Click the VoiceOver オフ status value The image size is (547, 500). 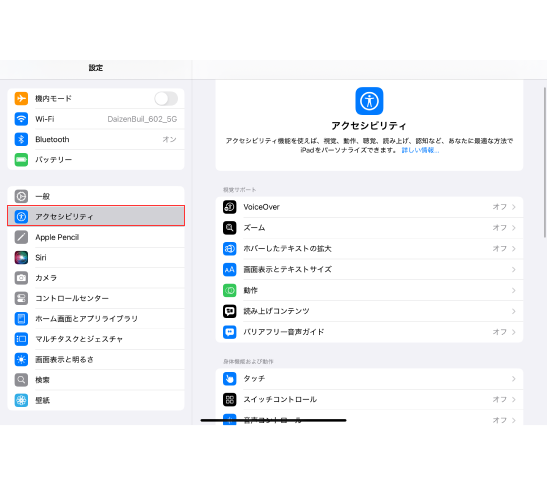(500, 207)
